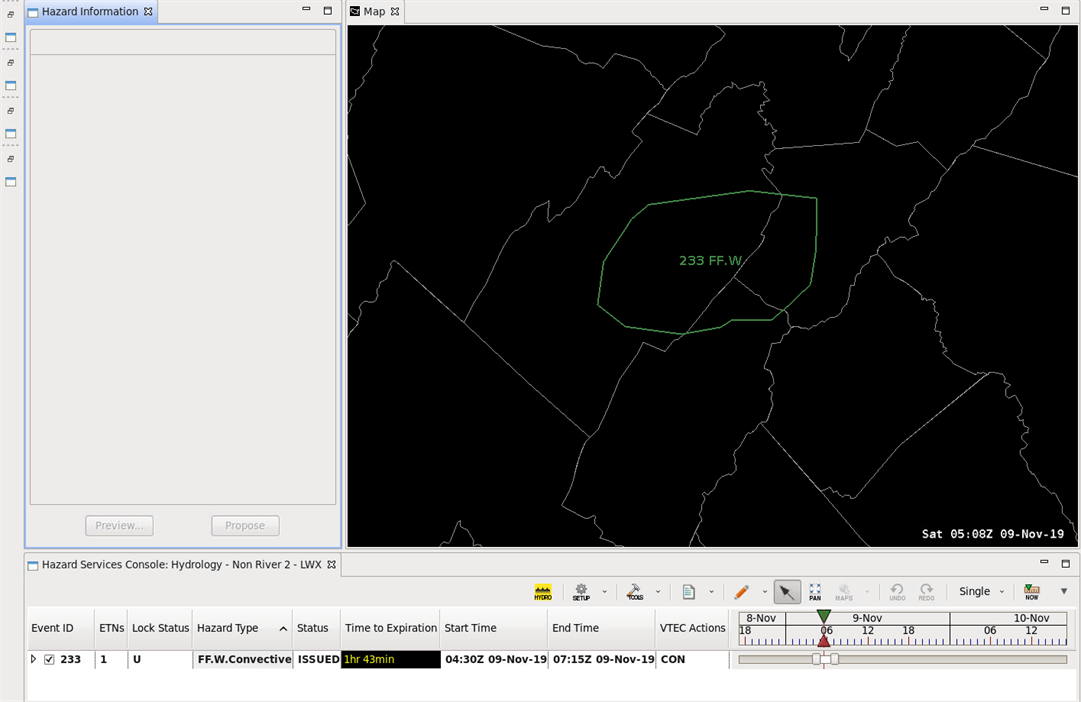
Task: Click the 10-Nov date on timeline ruler
Action: coord(1031,618)
